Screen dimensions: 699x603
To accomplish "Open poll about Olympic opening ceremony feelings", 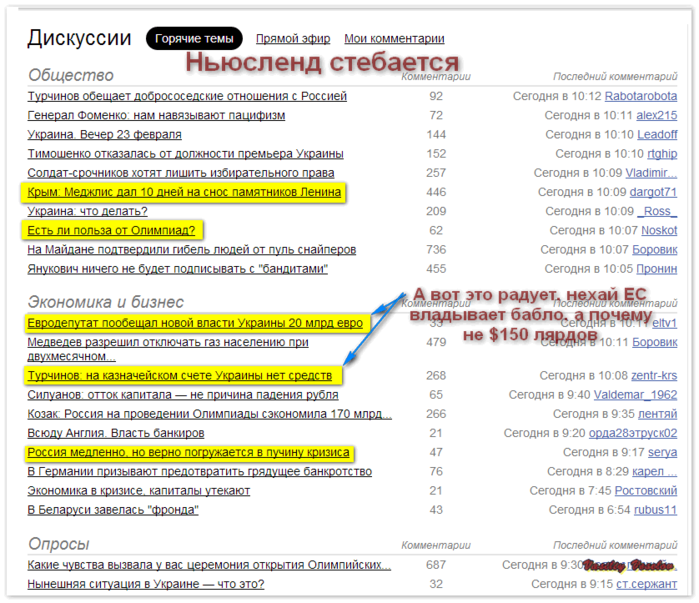I will [x=209, y=565].
